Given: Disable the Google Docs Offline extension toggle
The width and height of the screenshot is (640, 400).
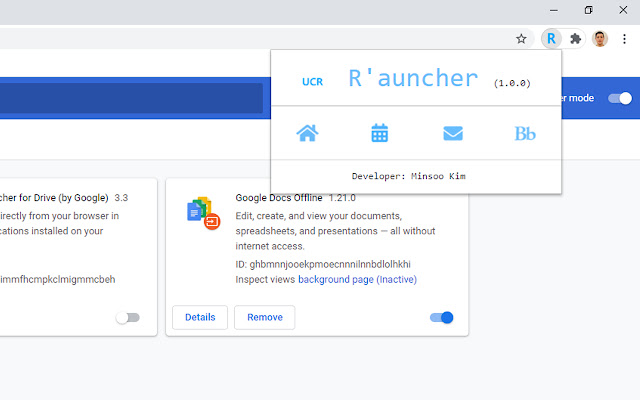Looking at the screenshot, I should pyautogui.click(x=442, y=317).
